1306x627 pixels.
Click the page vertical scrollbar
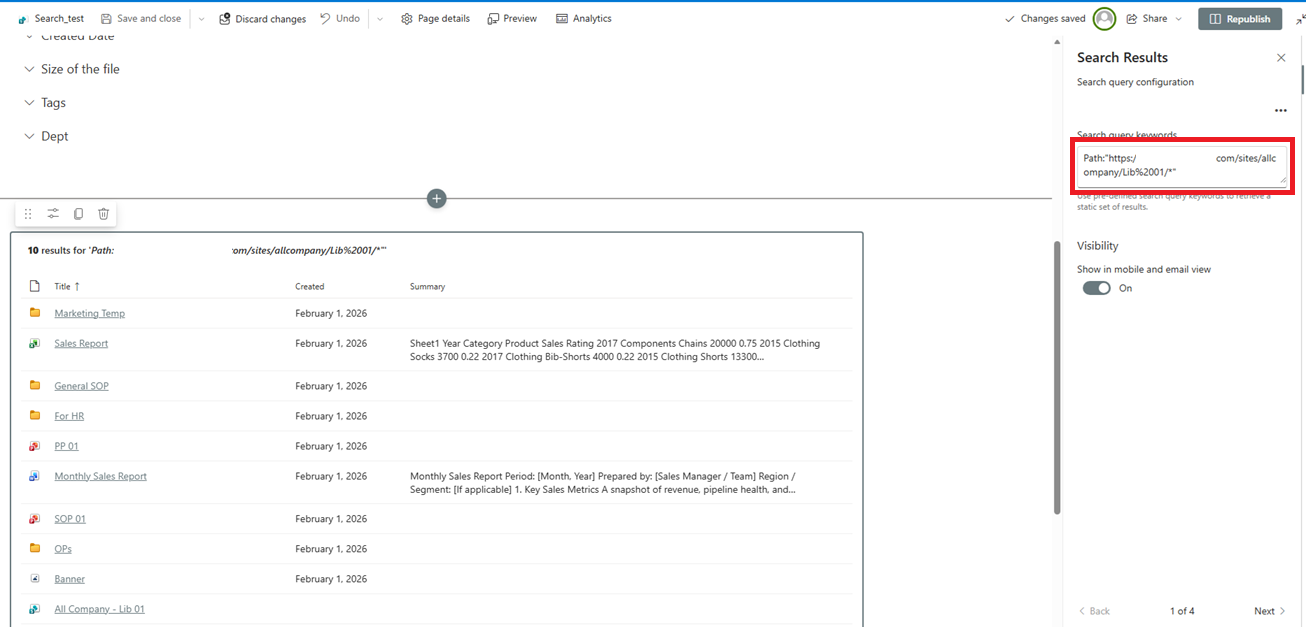click(1057, 378)
